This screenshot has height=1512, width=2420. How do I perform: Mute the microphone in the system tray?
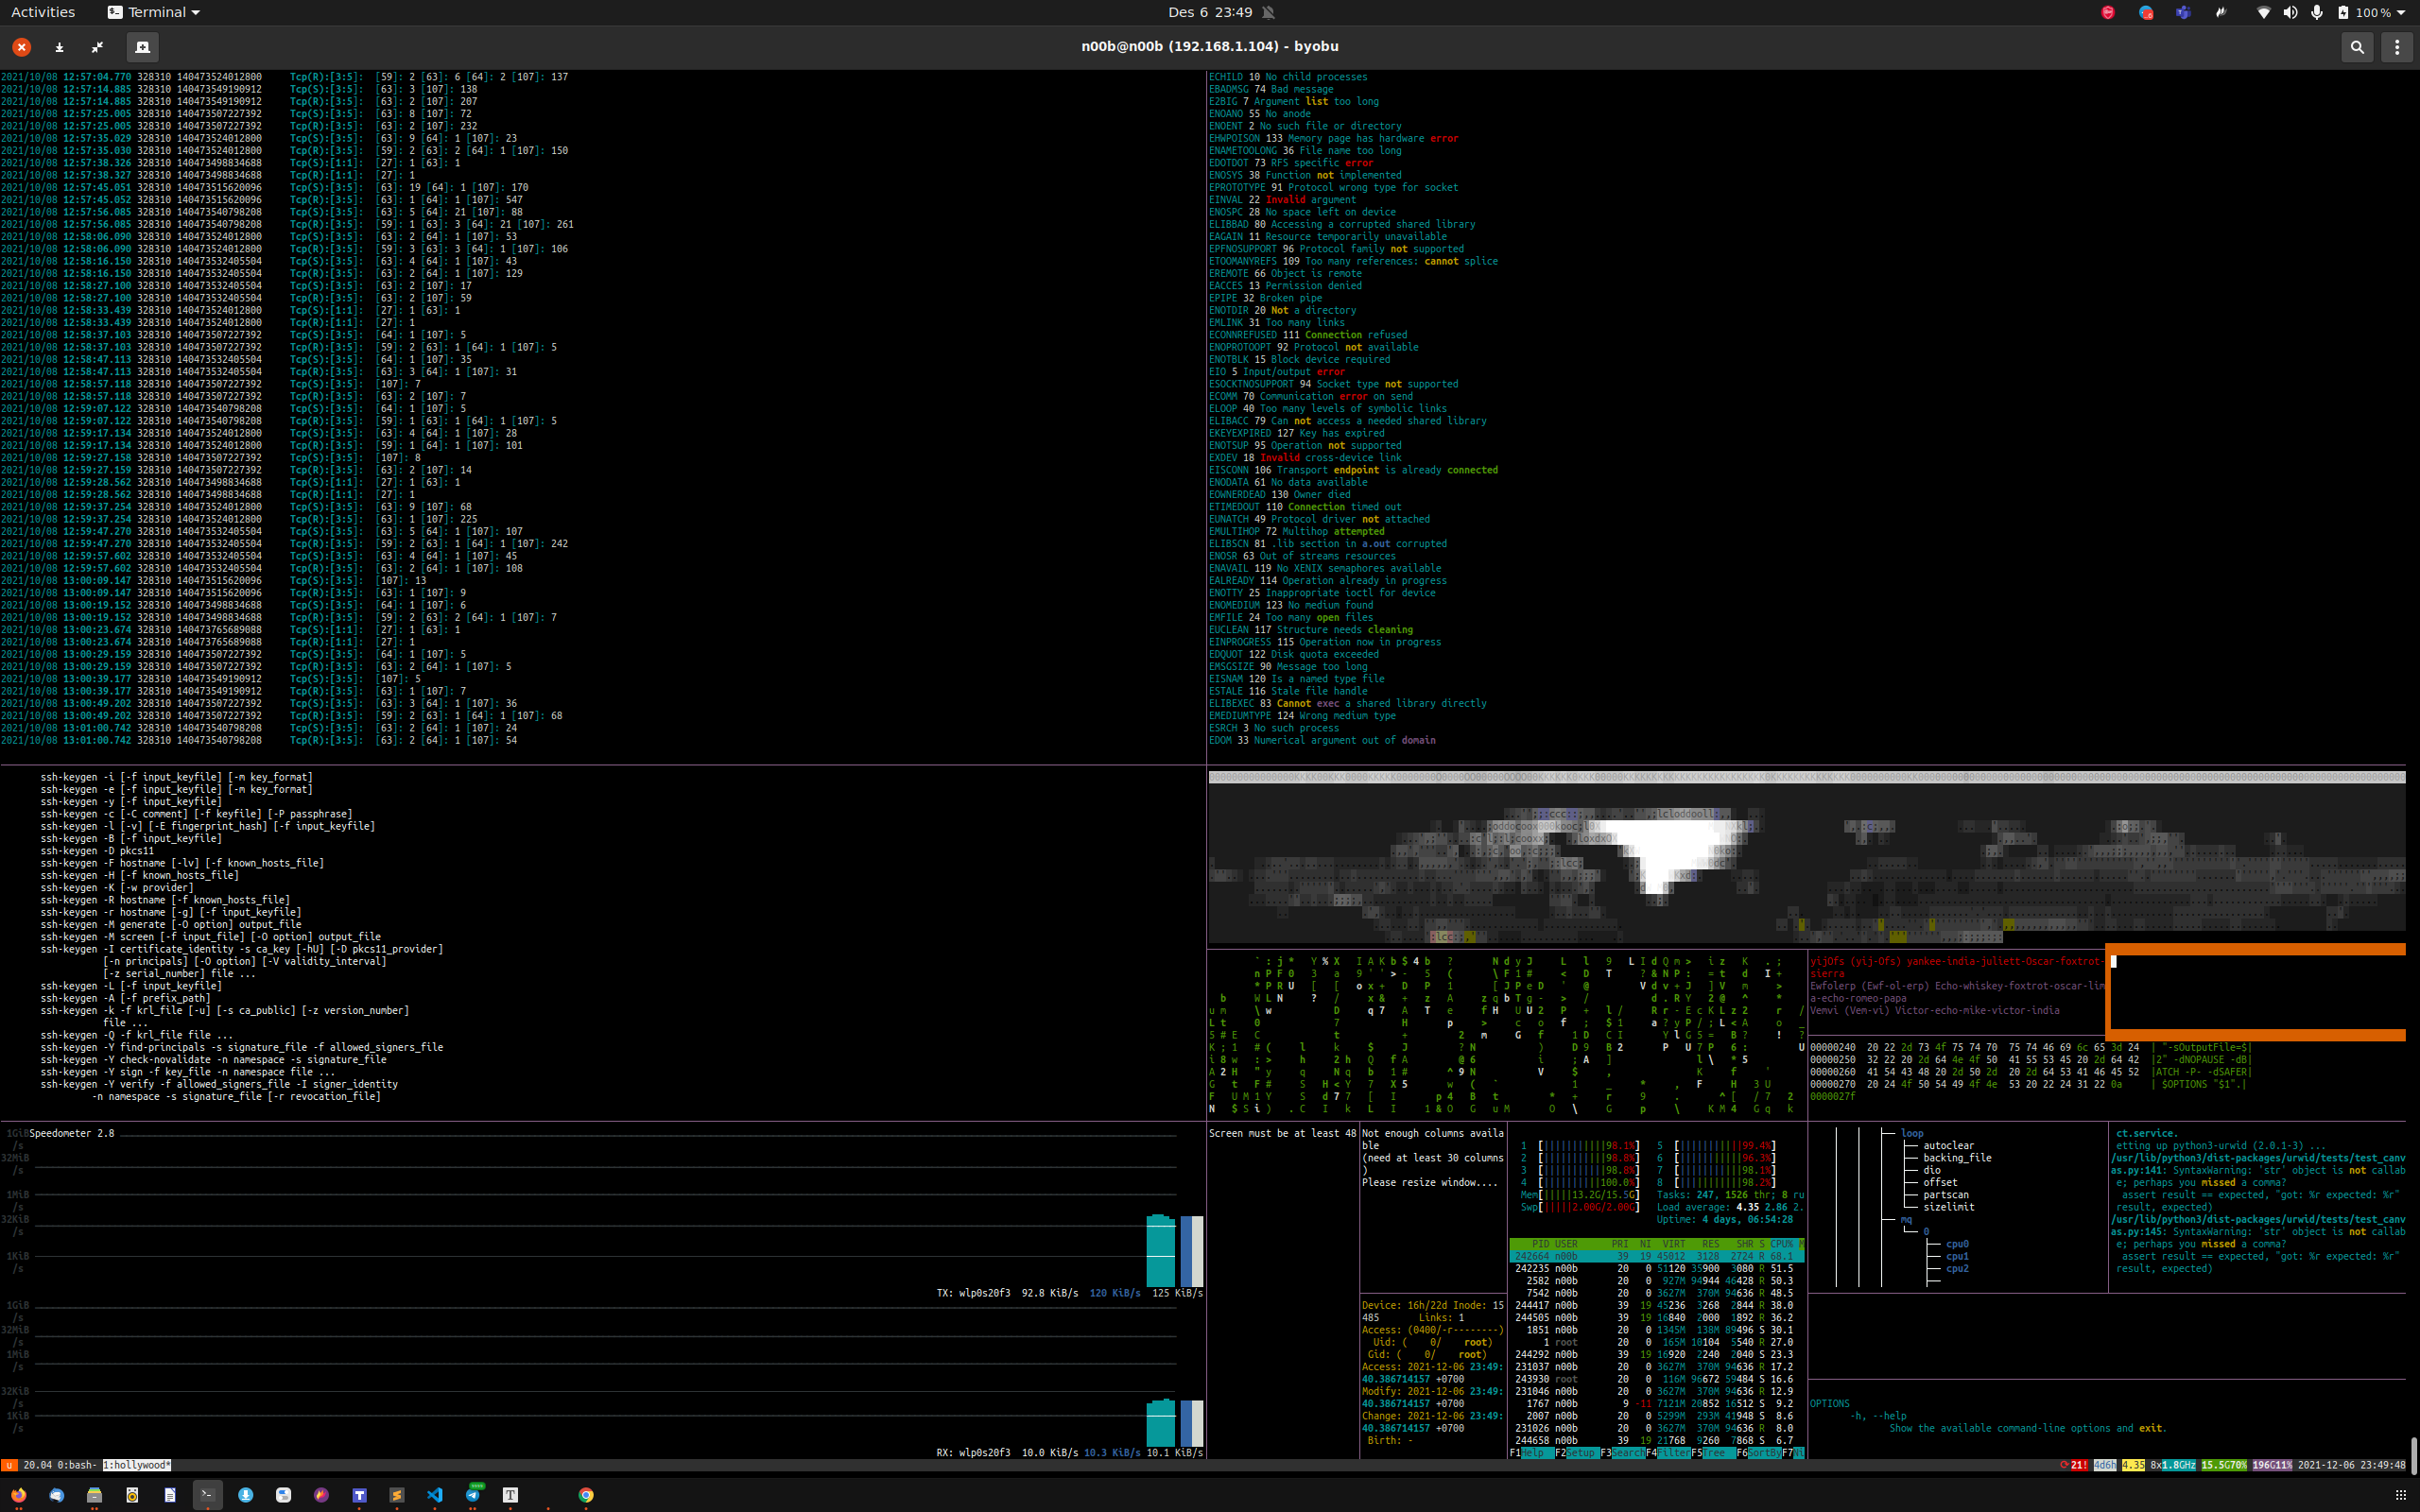point(2318,12)
